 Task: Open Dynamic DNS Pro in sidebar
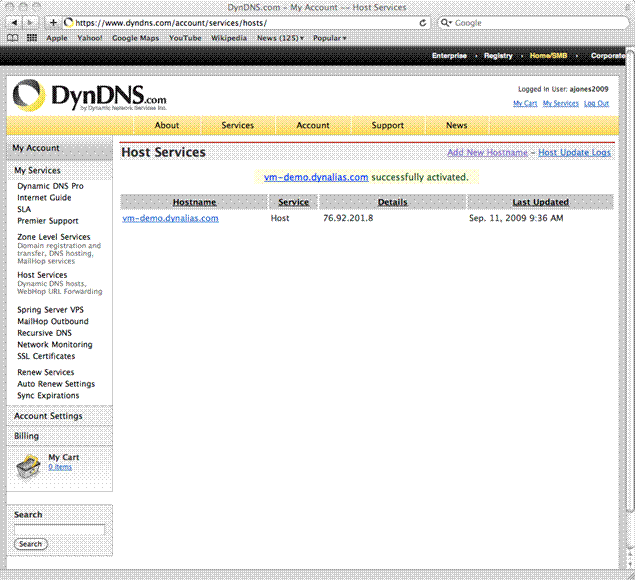tap(50, 186)
